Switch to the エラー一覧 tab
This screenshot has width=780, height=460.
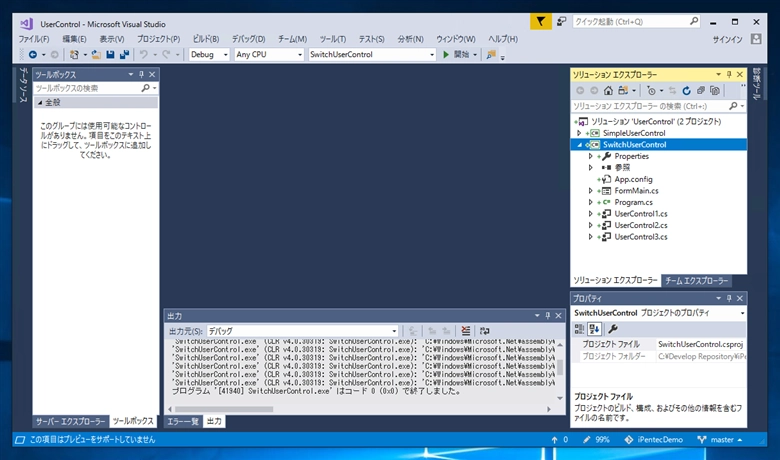pos(183,422)
